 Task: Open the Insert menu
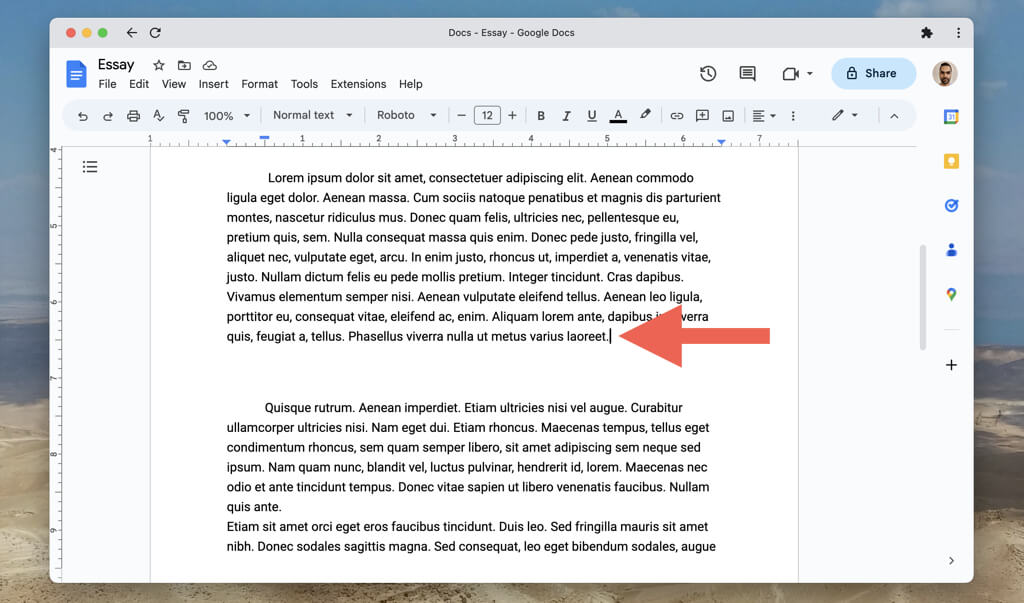click(x=213, y=84)
